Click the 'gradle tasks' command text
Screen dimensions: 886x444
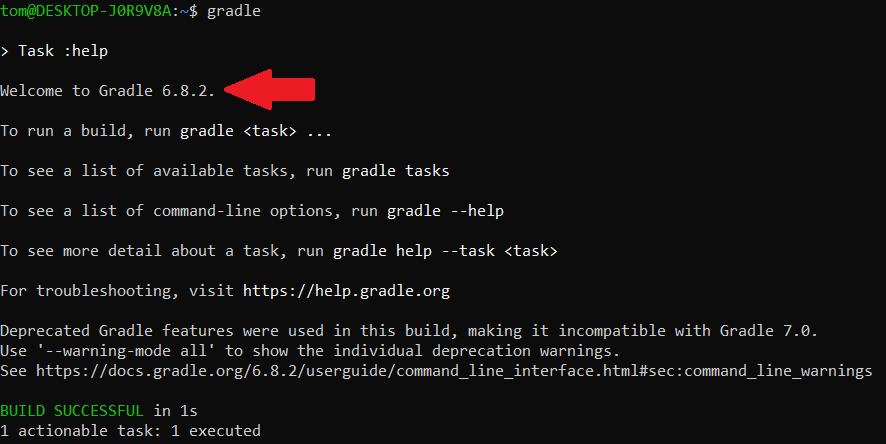click(x=396, y=171)
